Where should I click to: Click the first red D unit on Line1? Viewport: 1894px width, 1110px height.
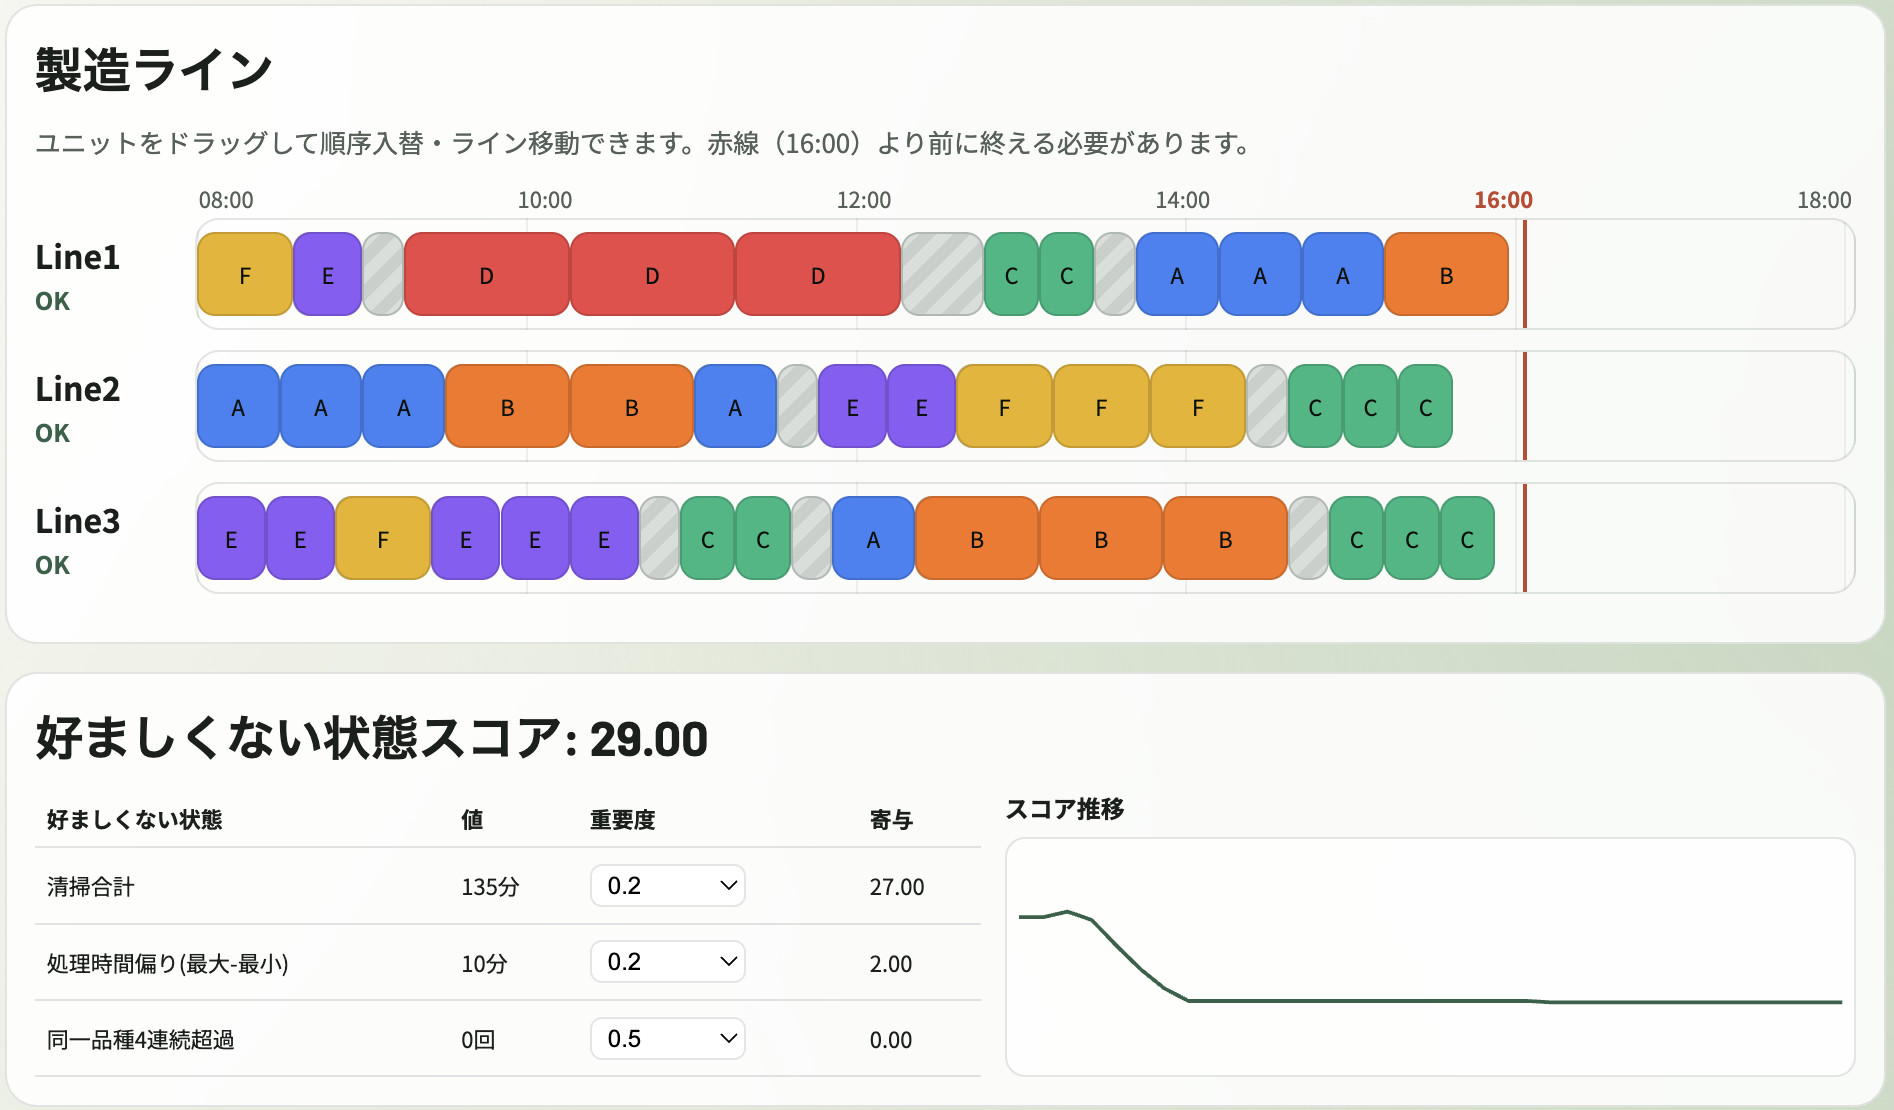[485, 274]
